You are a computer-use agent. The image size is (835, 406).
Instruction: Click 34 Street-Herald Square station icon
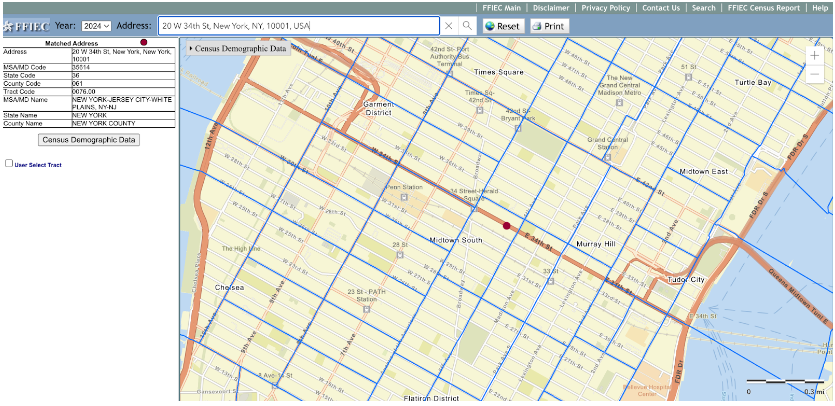click(473, 208)
